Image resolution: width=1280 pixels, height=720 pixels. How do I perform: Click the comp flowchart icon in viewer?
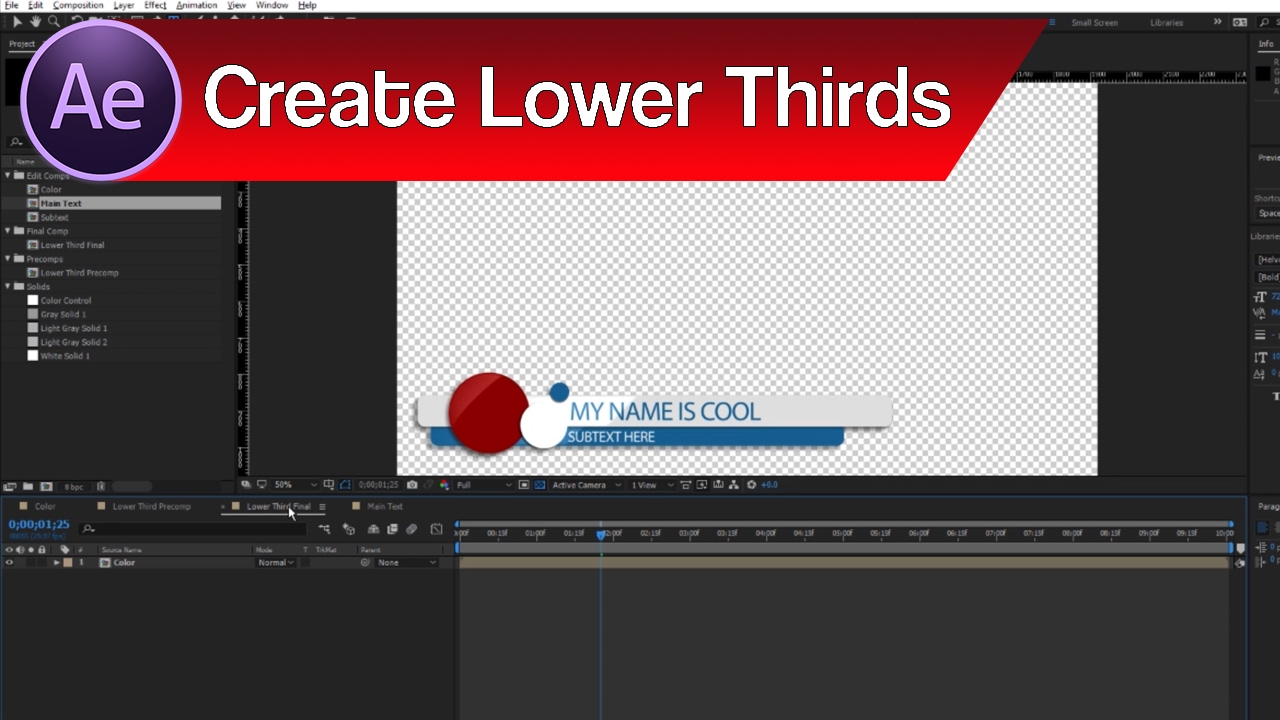(x=736, y=485)
